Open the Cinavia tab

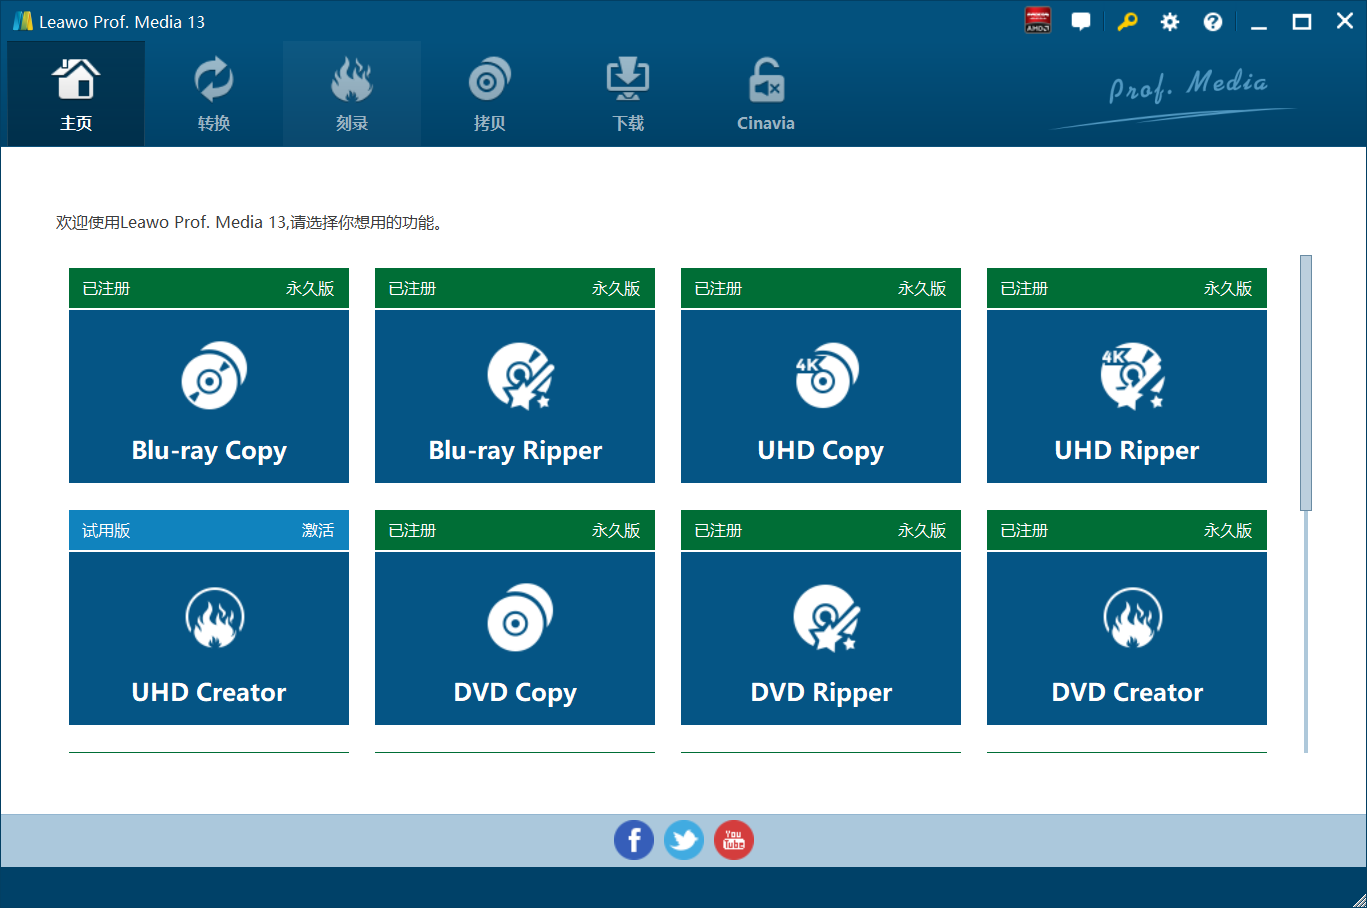766,94
